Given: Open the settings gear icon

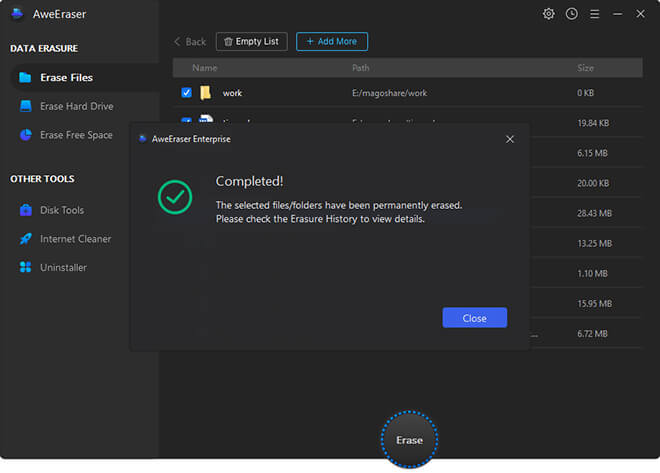Looking at the screenshot, I should pyautogui.click(x=548, y=14).
